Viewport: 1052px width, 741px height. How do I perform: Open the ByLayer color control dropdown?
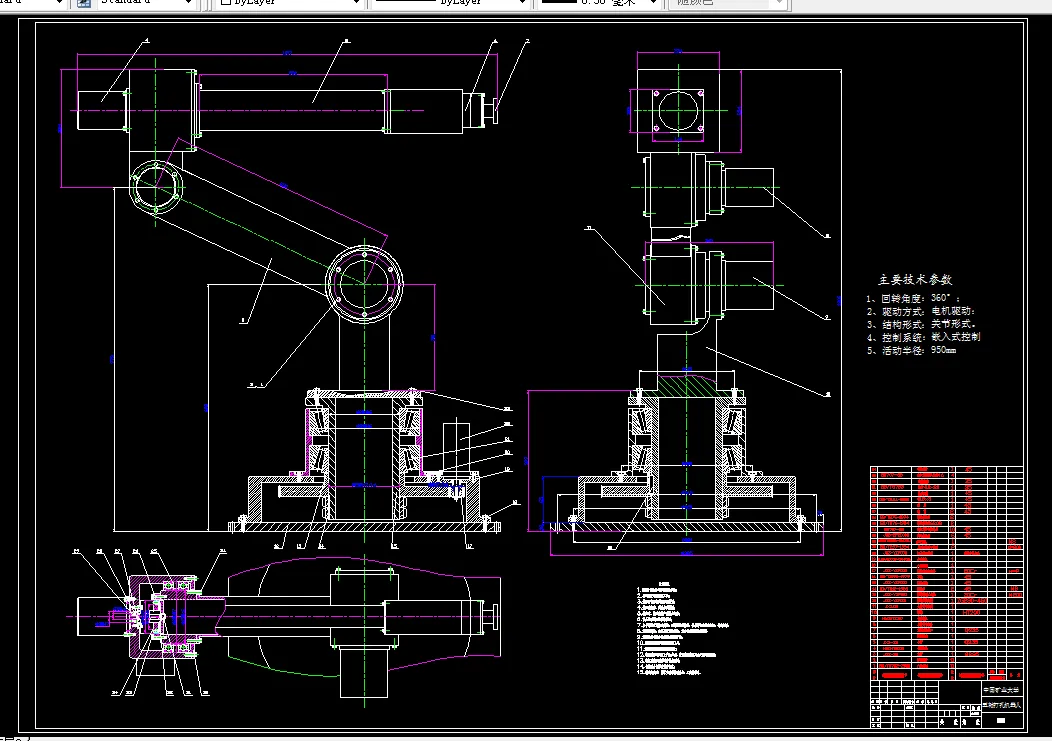pos(289,3)
